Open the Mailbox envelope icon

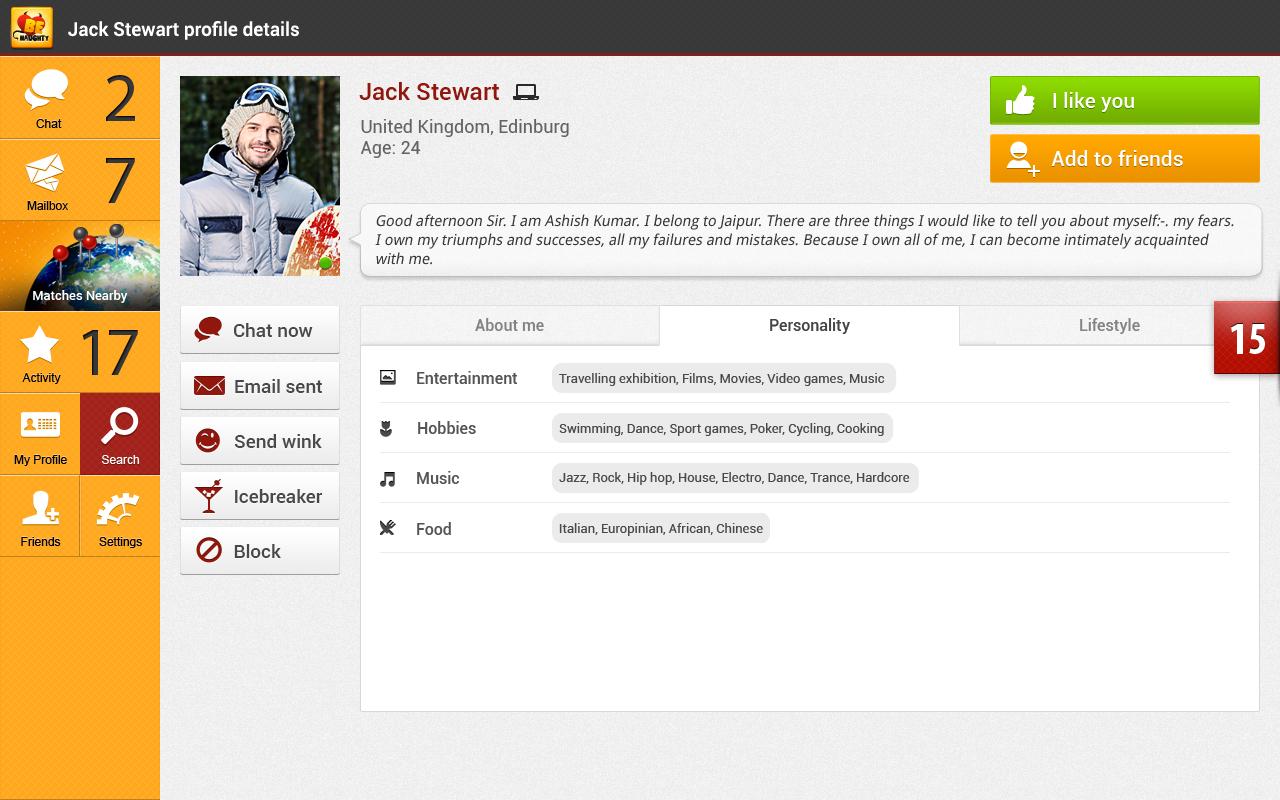[46, 175]
